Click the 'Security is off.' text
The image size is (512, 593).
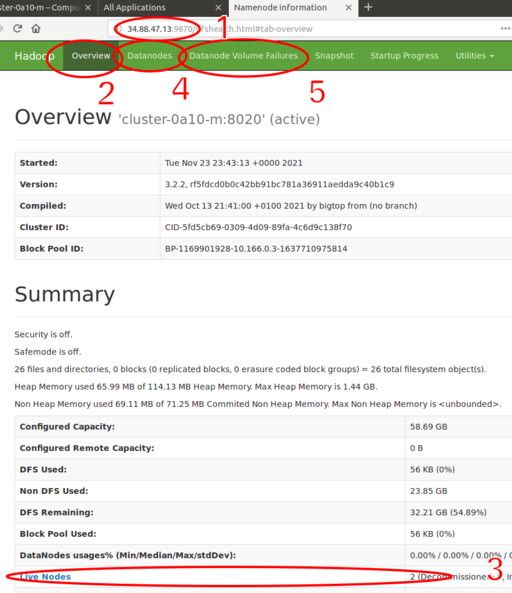pyautogui.click(x=43, y=334)
